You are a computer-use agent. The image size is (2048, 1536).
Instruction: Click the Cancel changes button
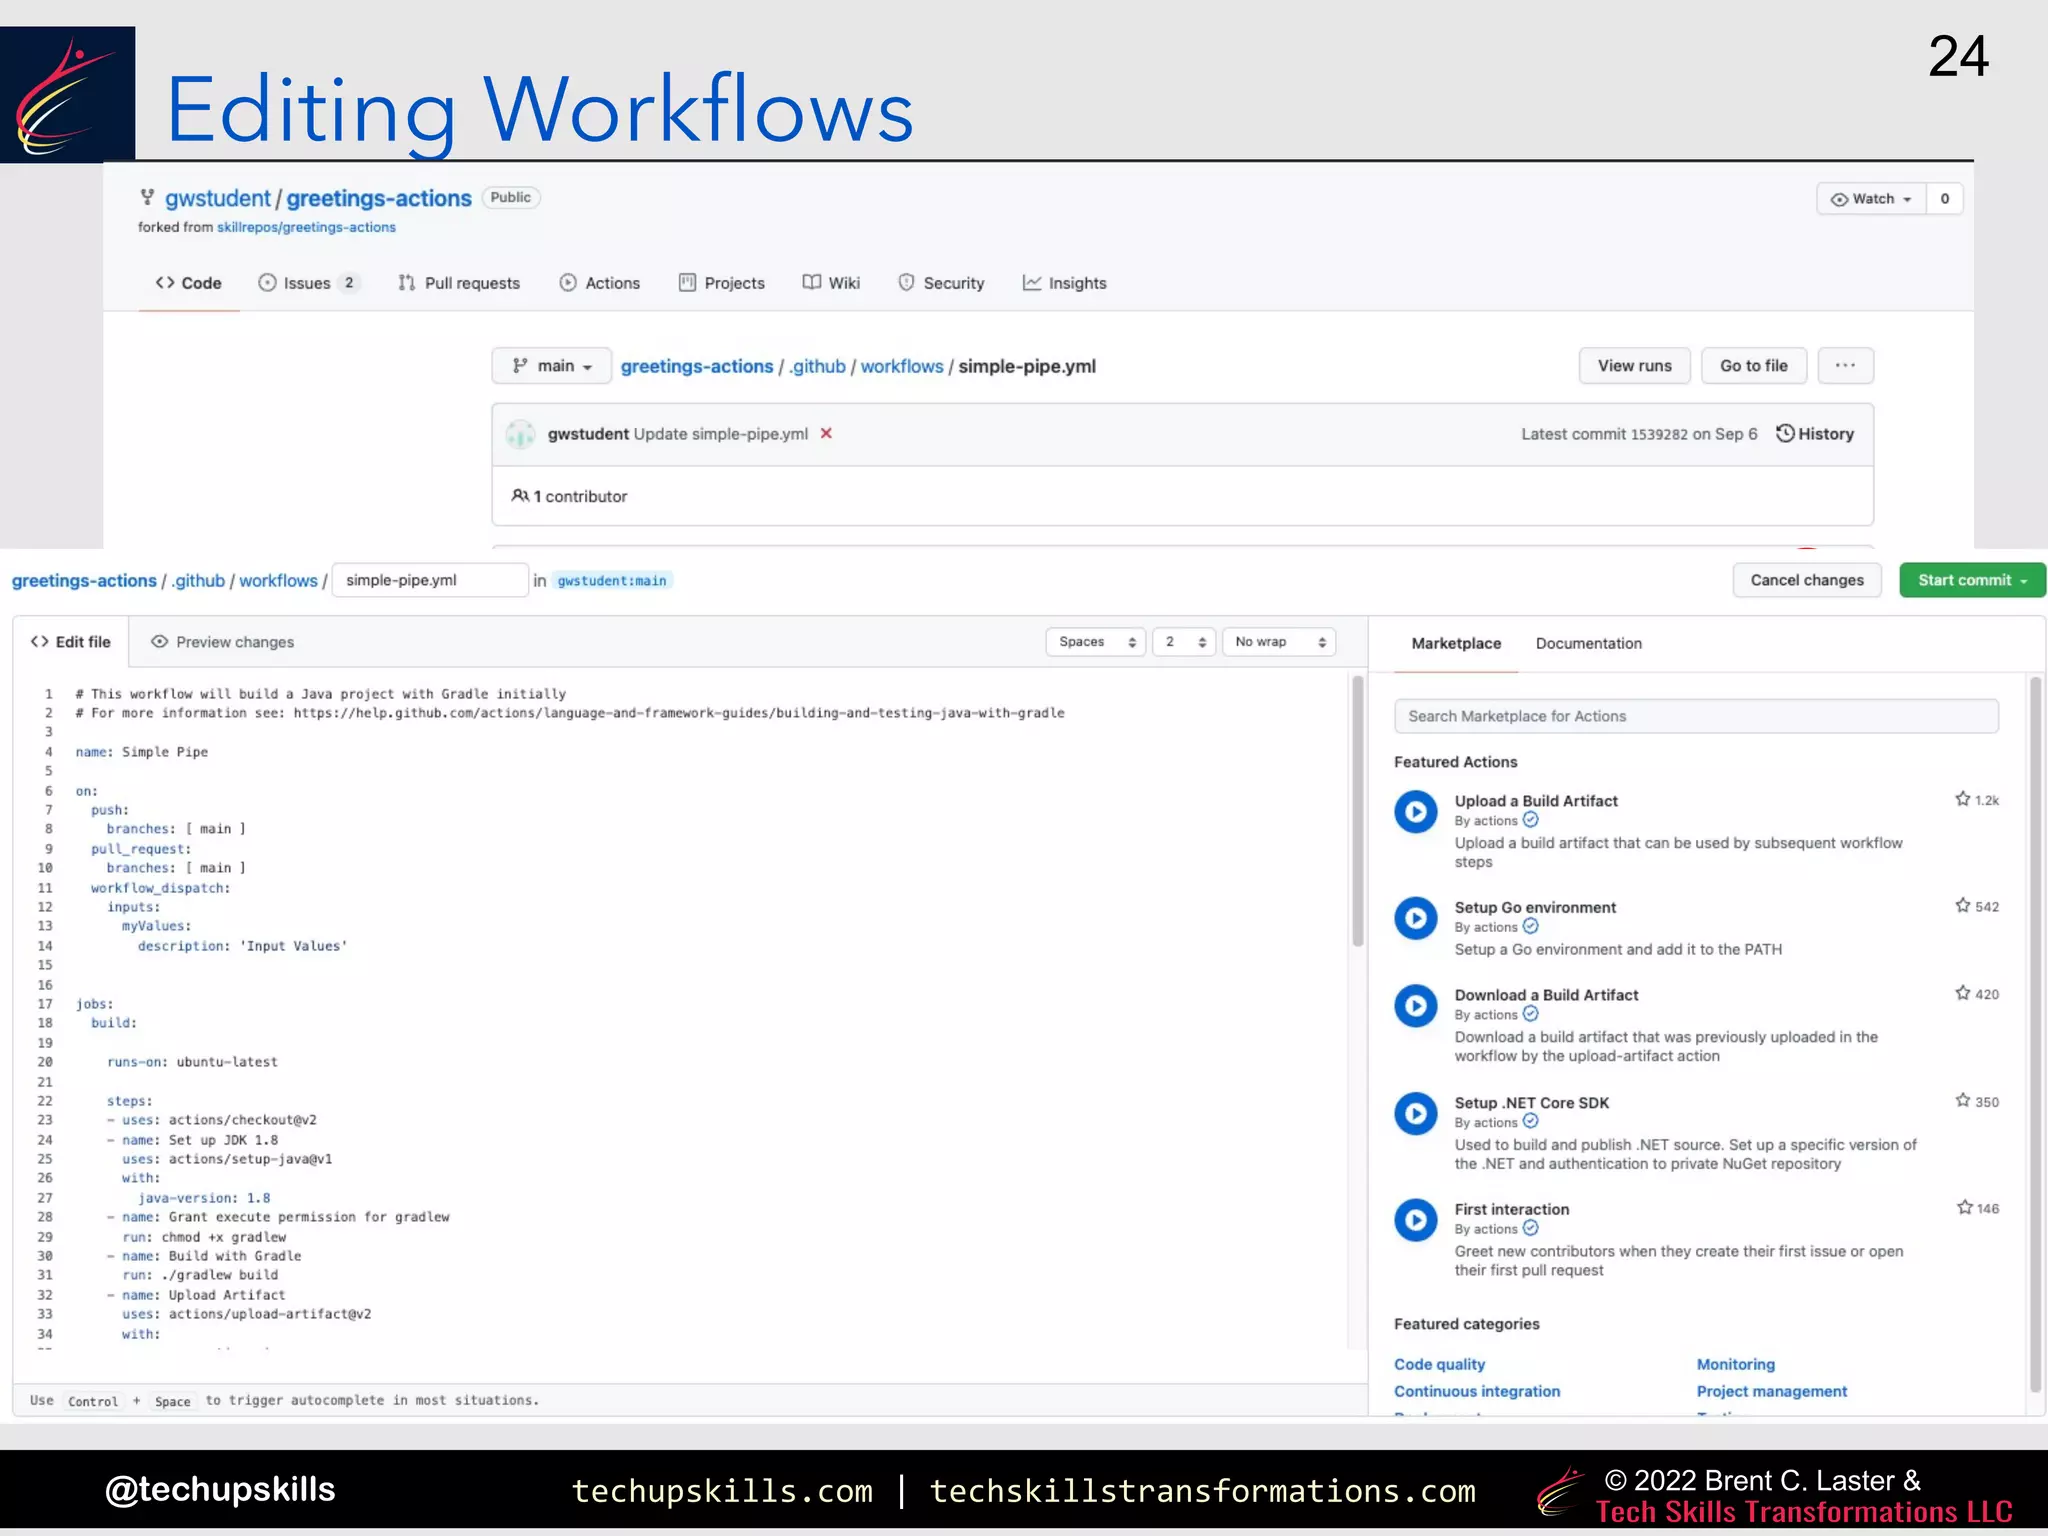1807,580
